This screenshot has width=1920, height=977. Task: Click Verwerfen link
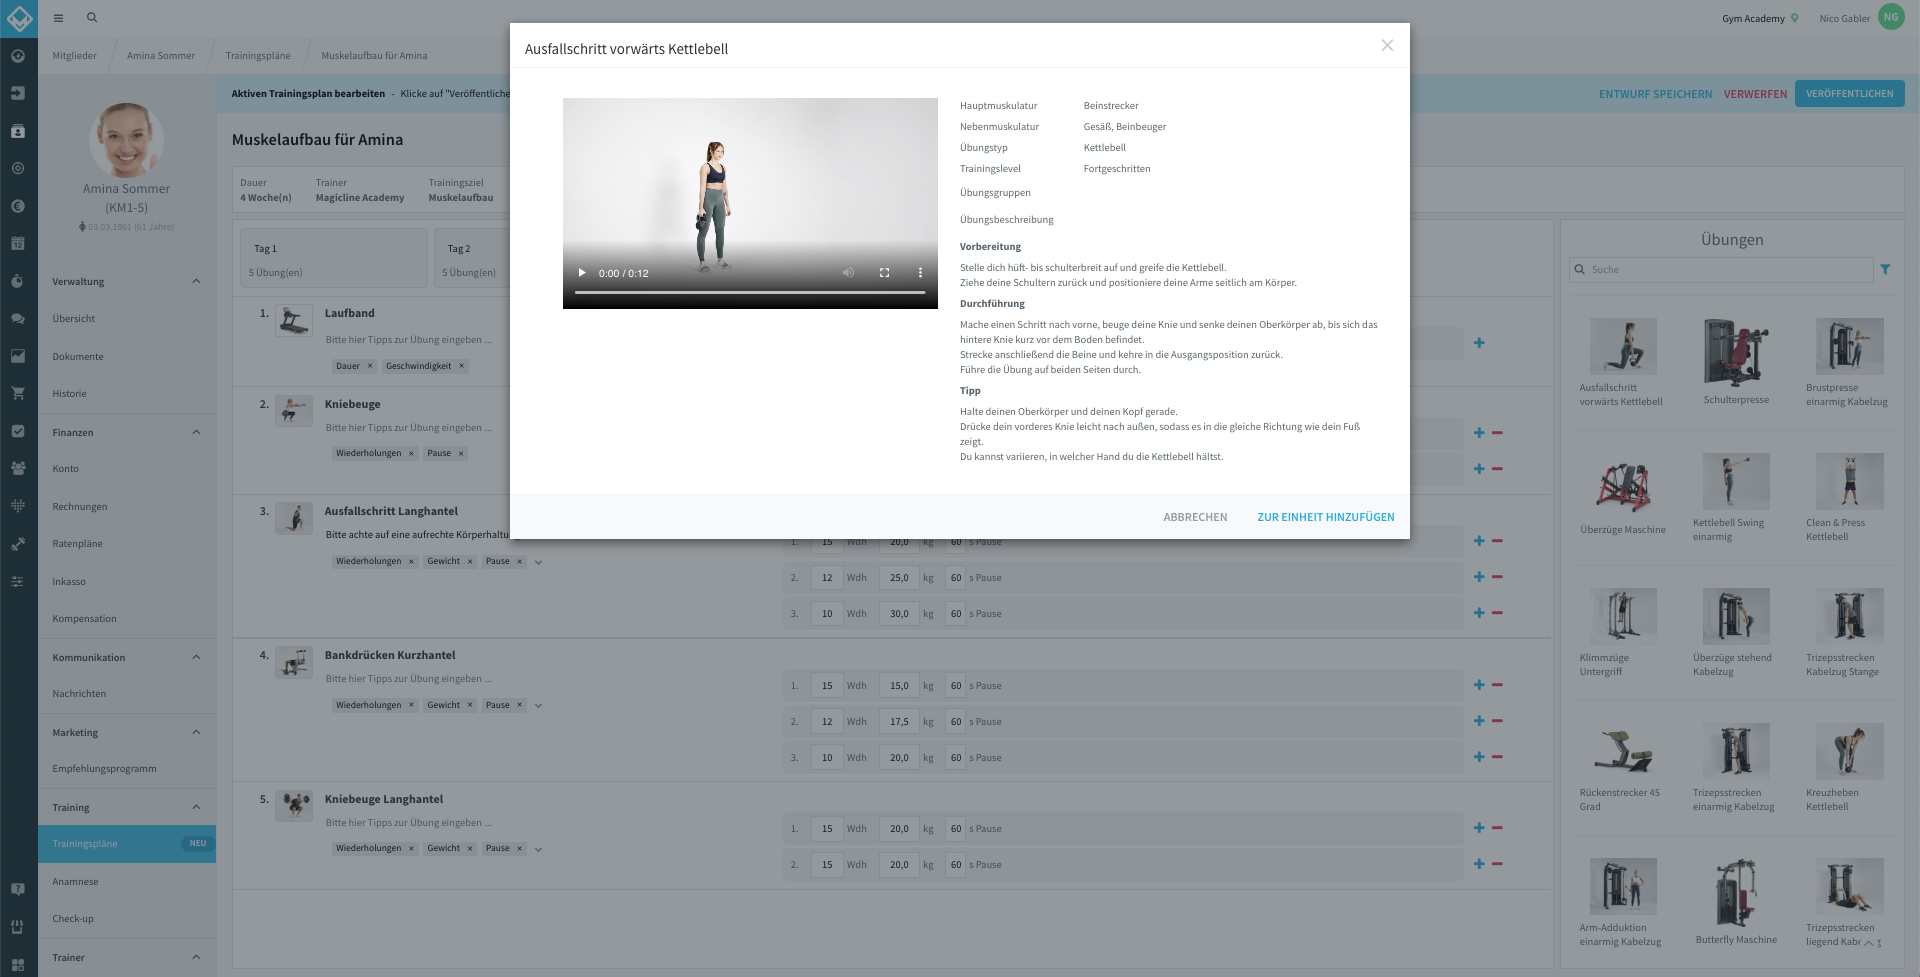click(x=1755, y=94)
